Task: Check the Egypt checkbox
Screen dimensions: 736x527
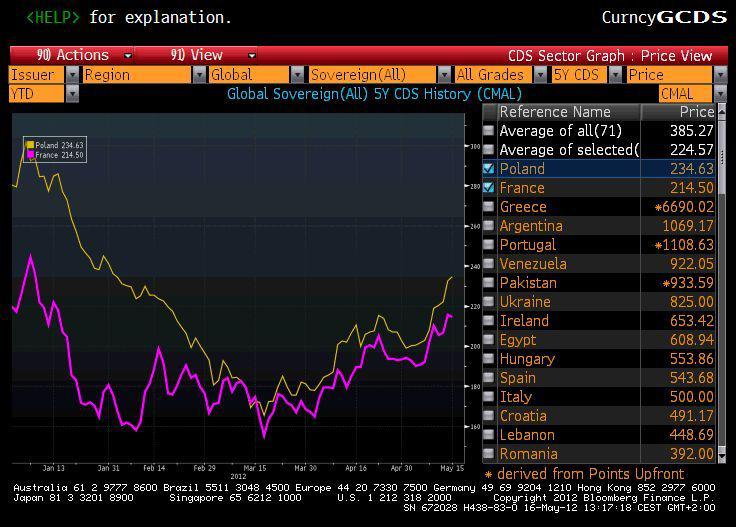Action: tap(489, 340)
